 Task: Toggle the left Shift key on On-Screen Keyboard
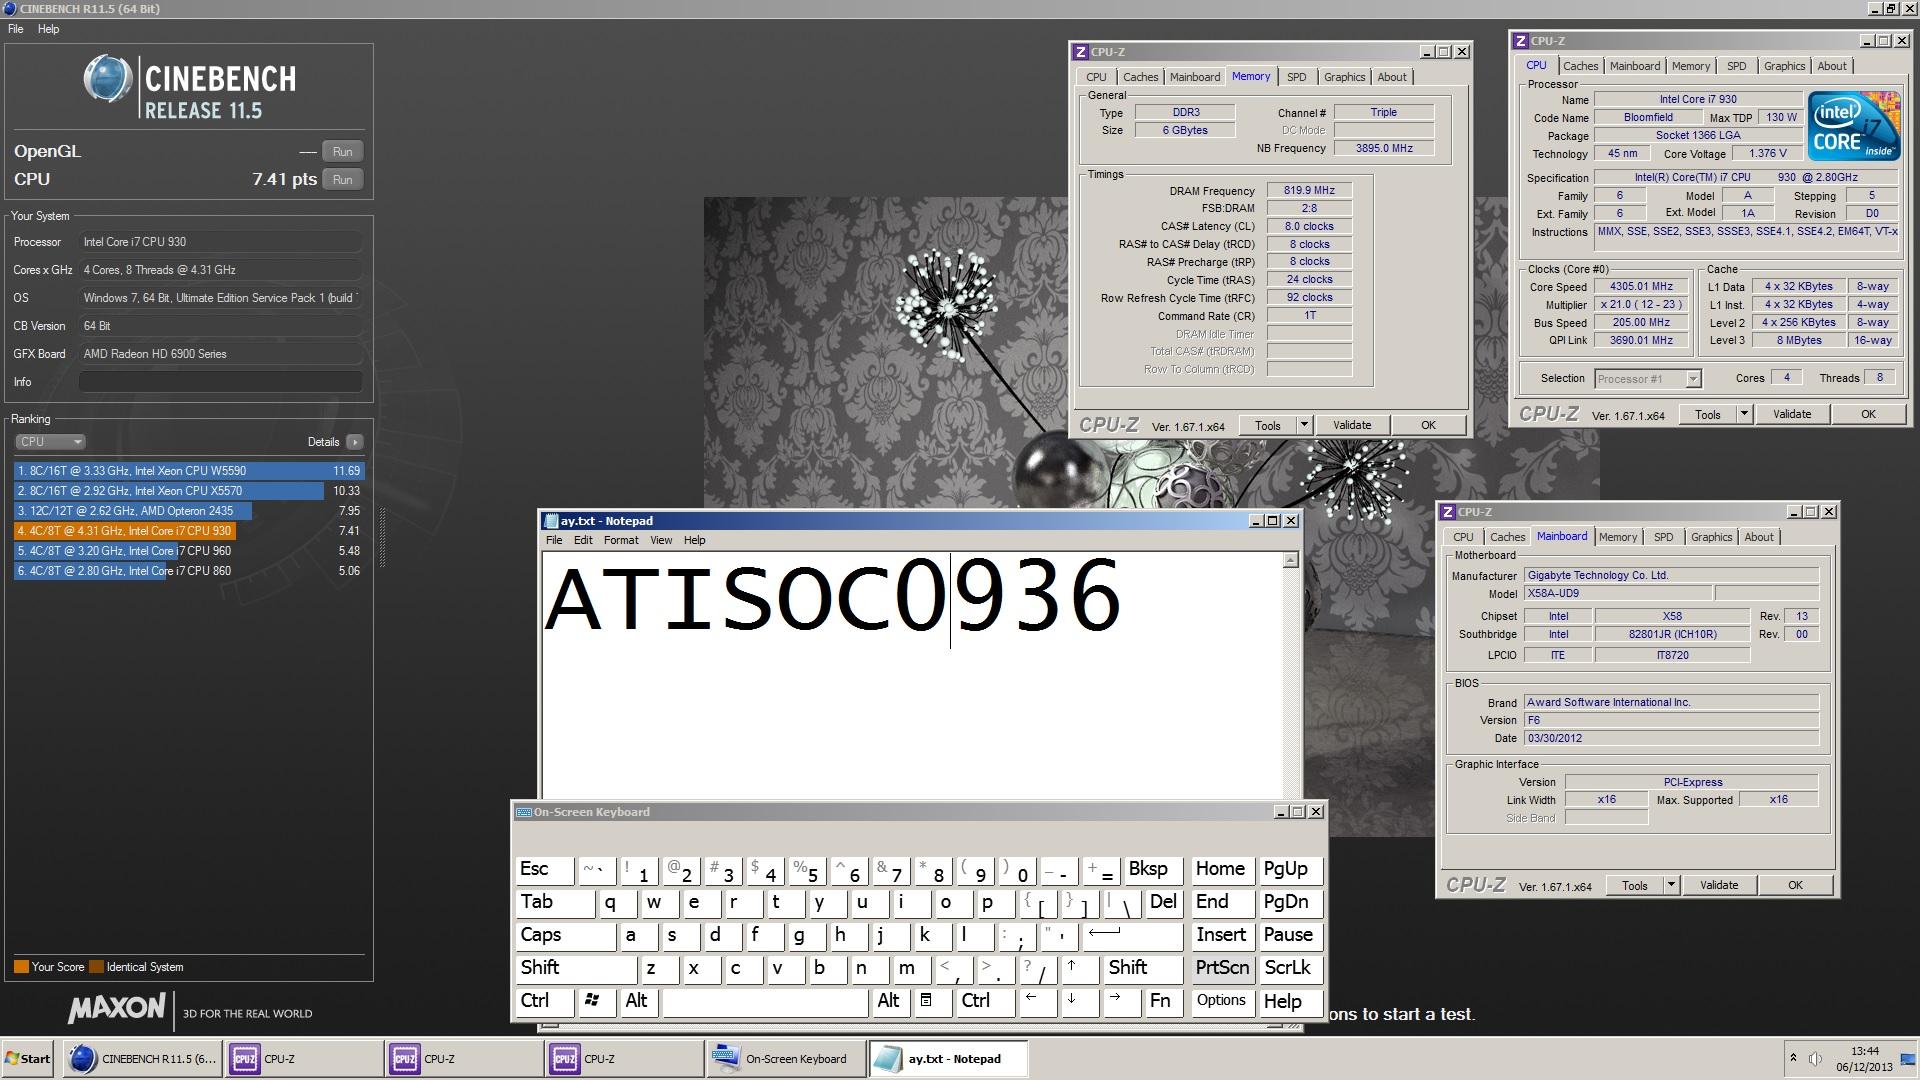575,968
